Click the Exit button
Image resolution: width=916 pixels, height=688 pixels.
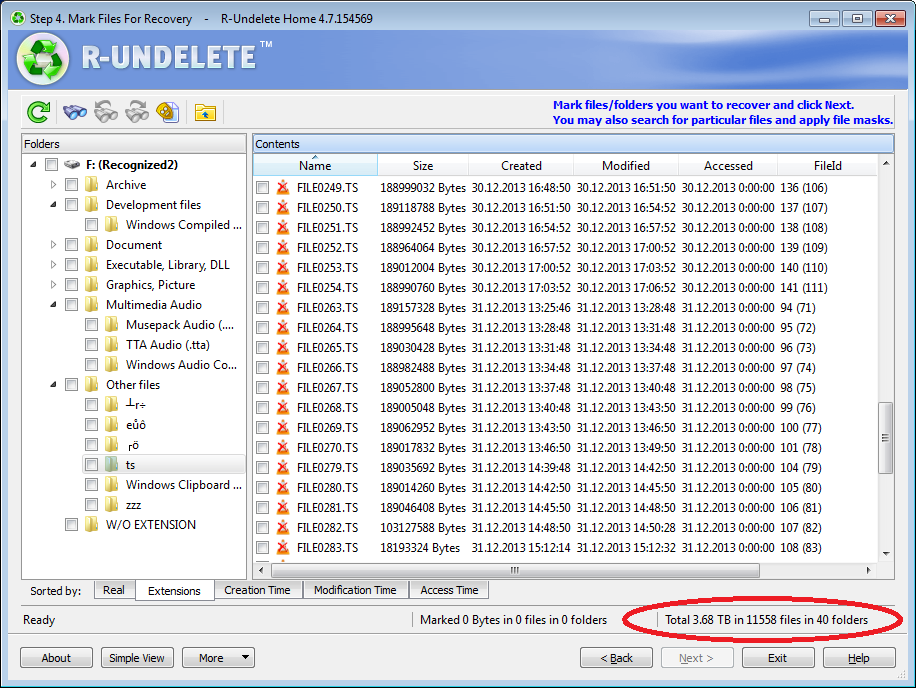778,658
